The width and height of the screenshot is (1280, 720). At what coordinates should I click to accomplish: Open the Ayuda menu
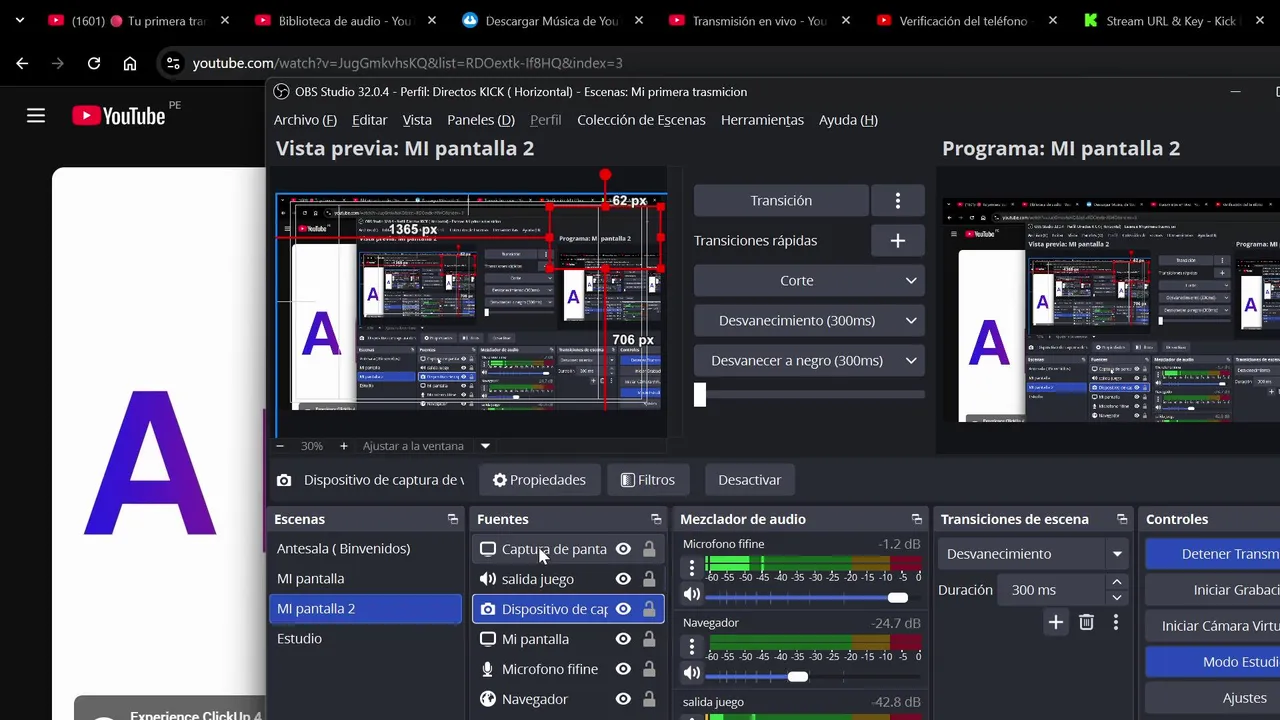point(848,120)
